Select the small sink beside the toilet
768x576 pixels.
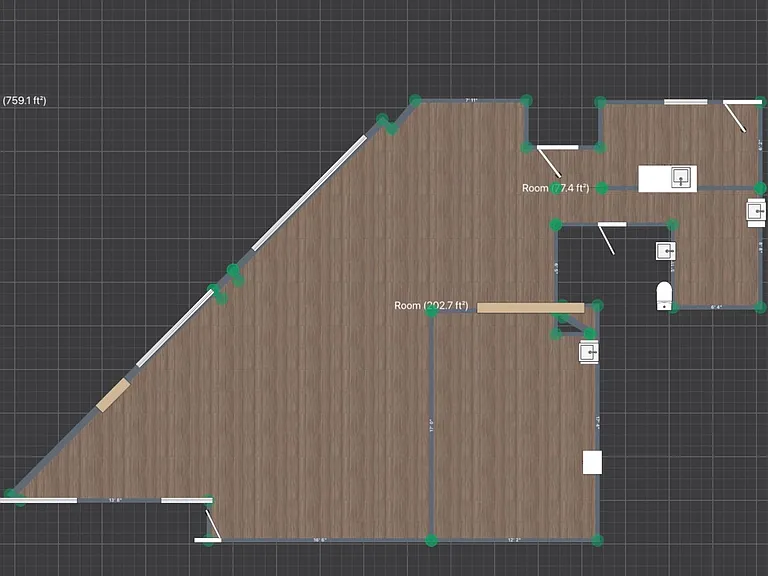[666, 251]
